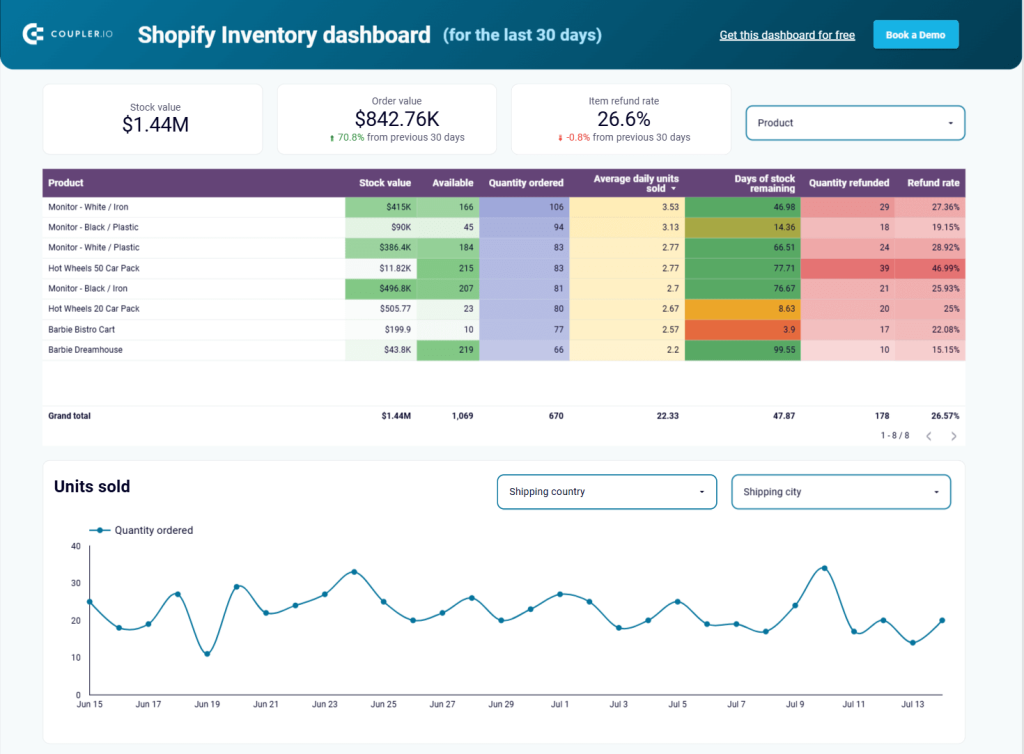
Task: Click the 26.6% Item refund rate scorecard
Action: pos(621,119)
